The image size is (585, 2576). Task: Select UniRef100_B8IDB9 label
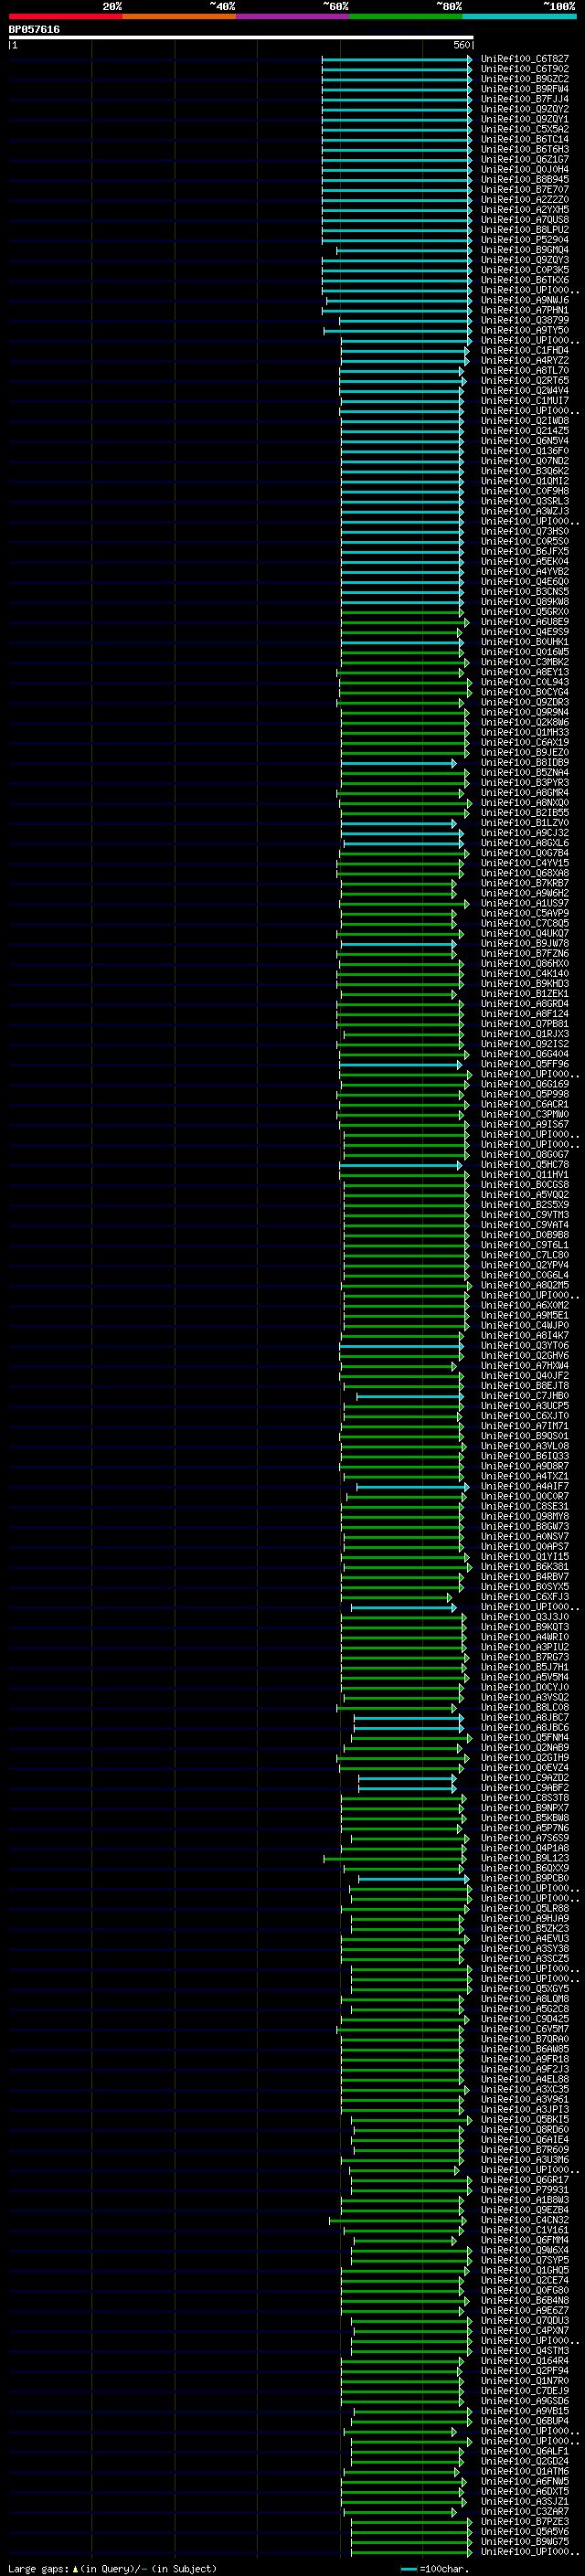click(x=525, y=762)
